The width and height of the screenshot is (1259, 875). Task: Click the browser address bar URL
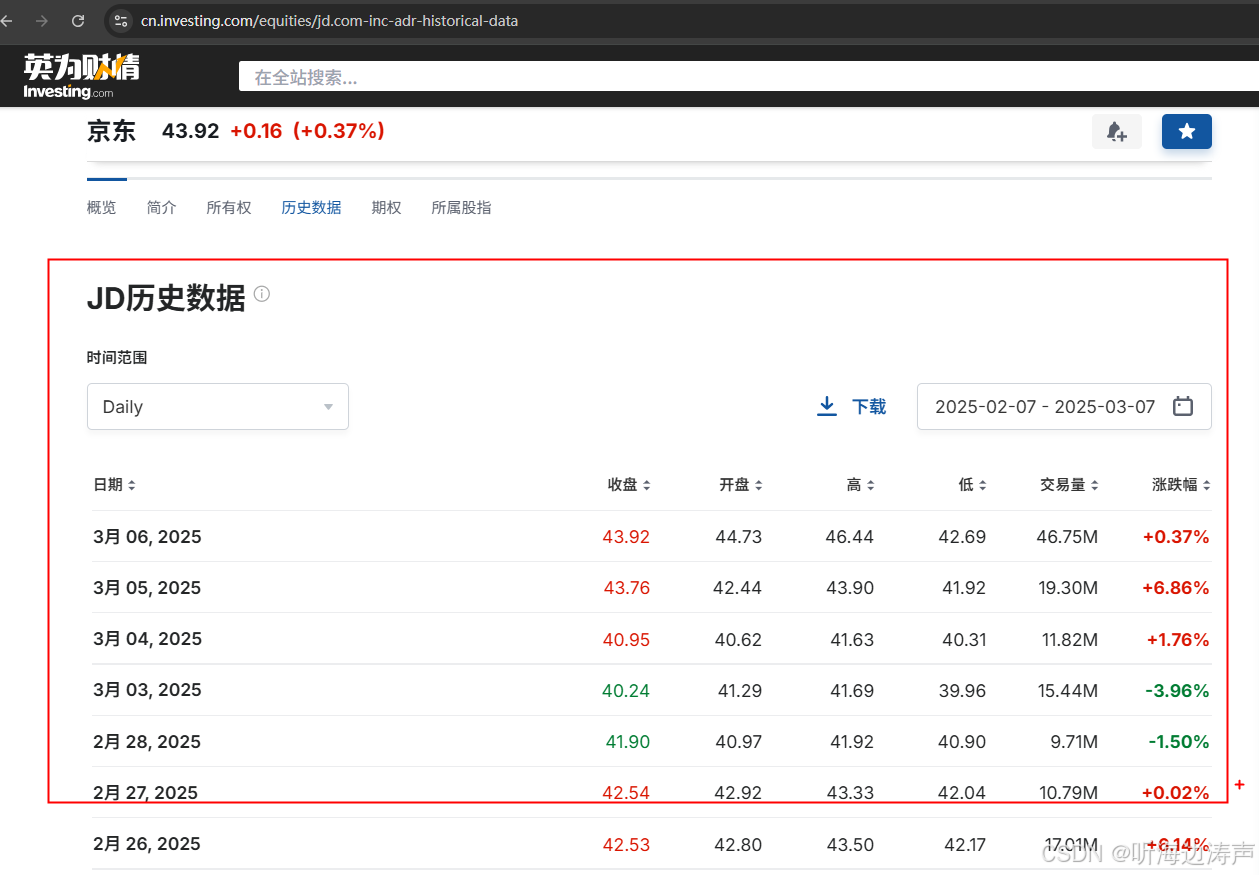[329, 20]
